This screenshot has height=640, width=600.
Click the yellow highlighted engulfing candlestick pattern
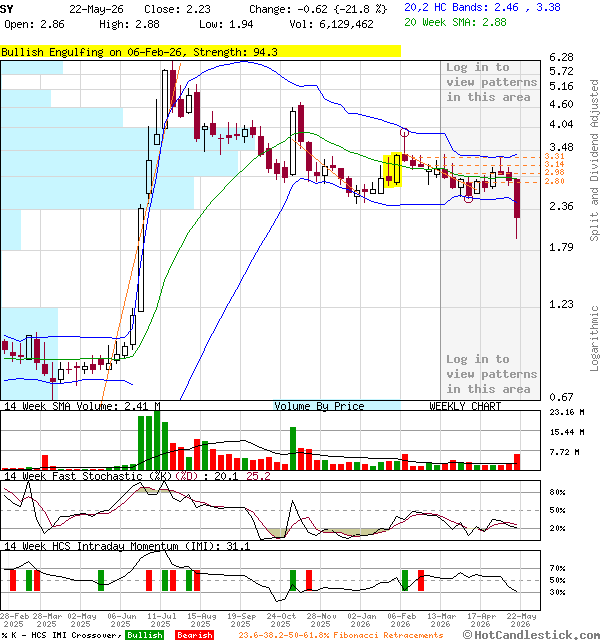(393, 170)
